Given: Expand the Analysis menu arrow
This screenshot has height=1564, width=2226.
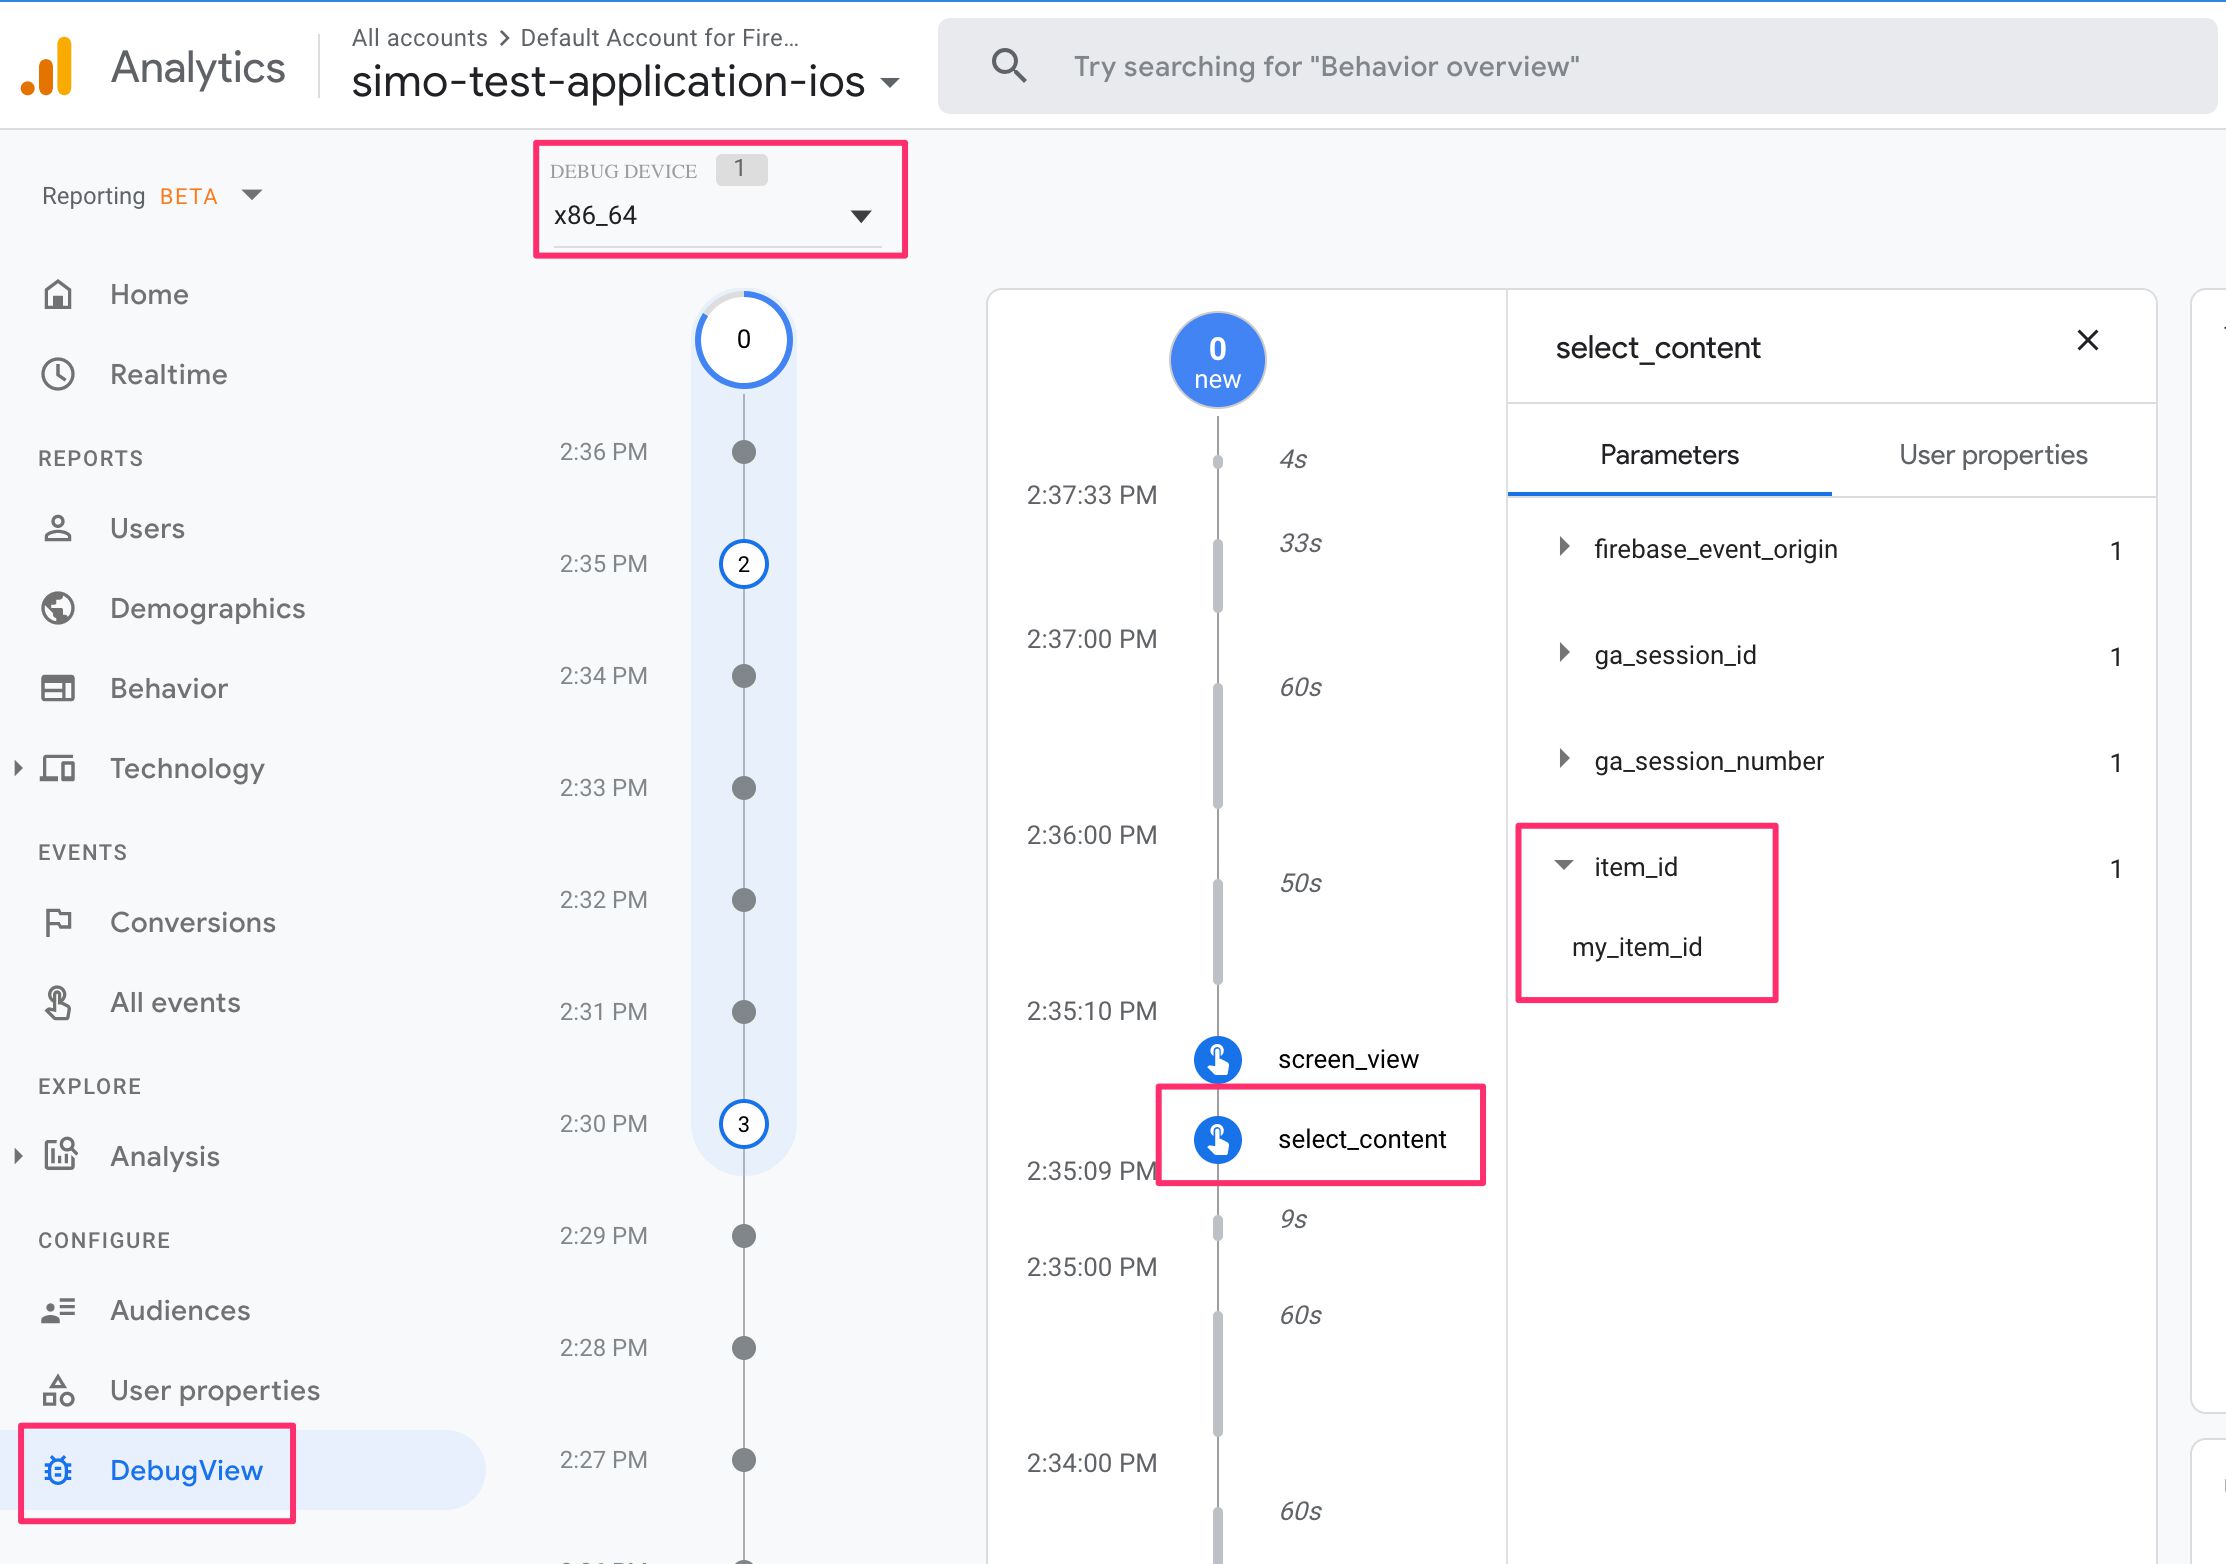Looking at the screenshot, I should [x=18, y=1156].
